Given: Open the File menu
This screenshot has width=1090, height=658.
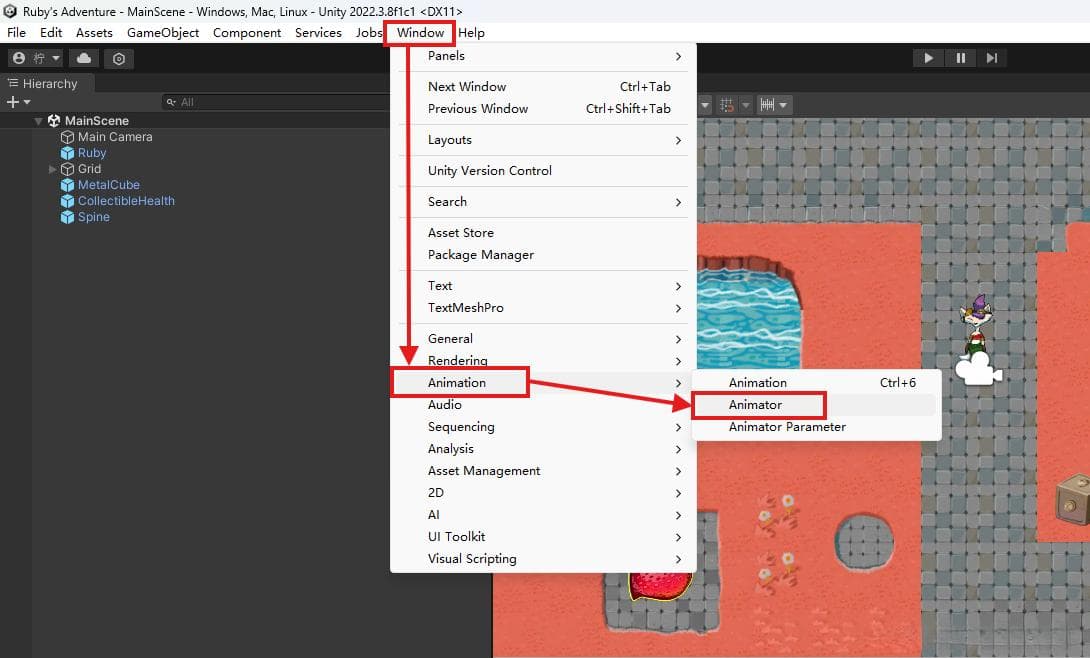Looking at the screenshot, I should pos(16,33).
